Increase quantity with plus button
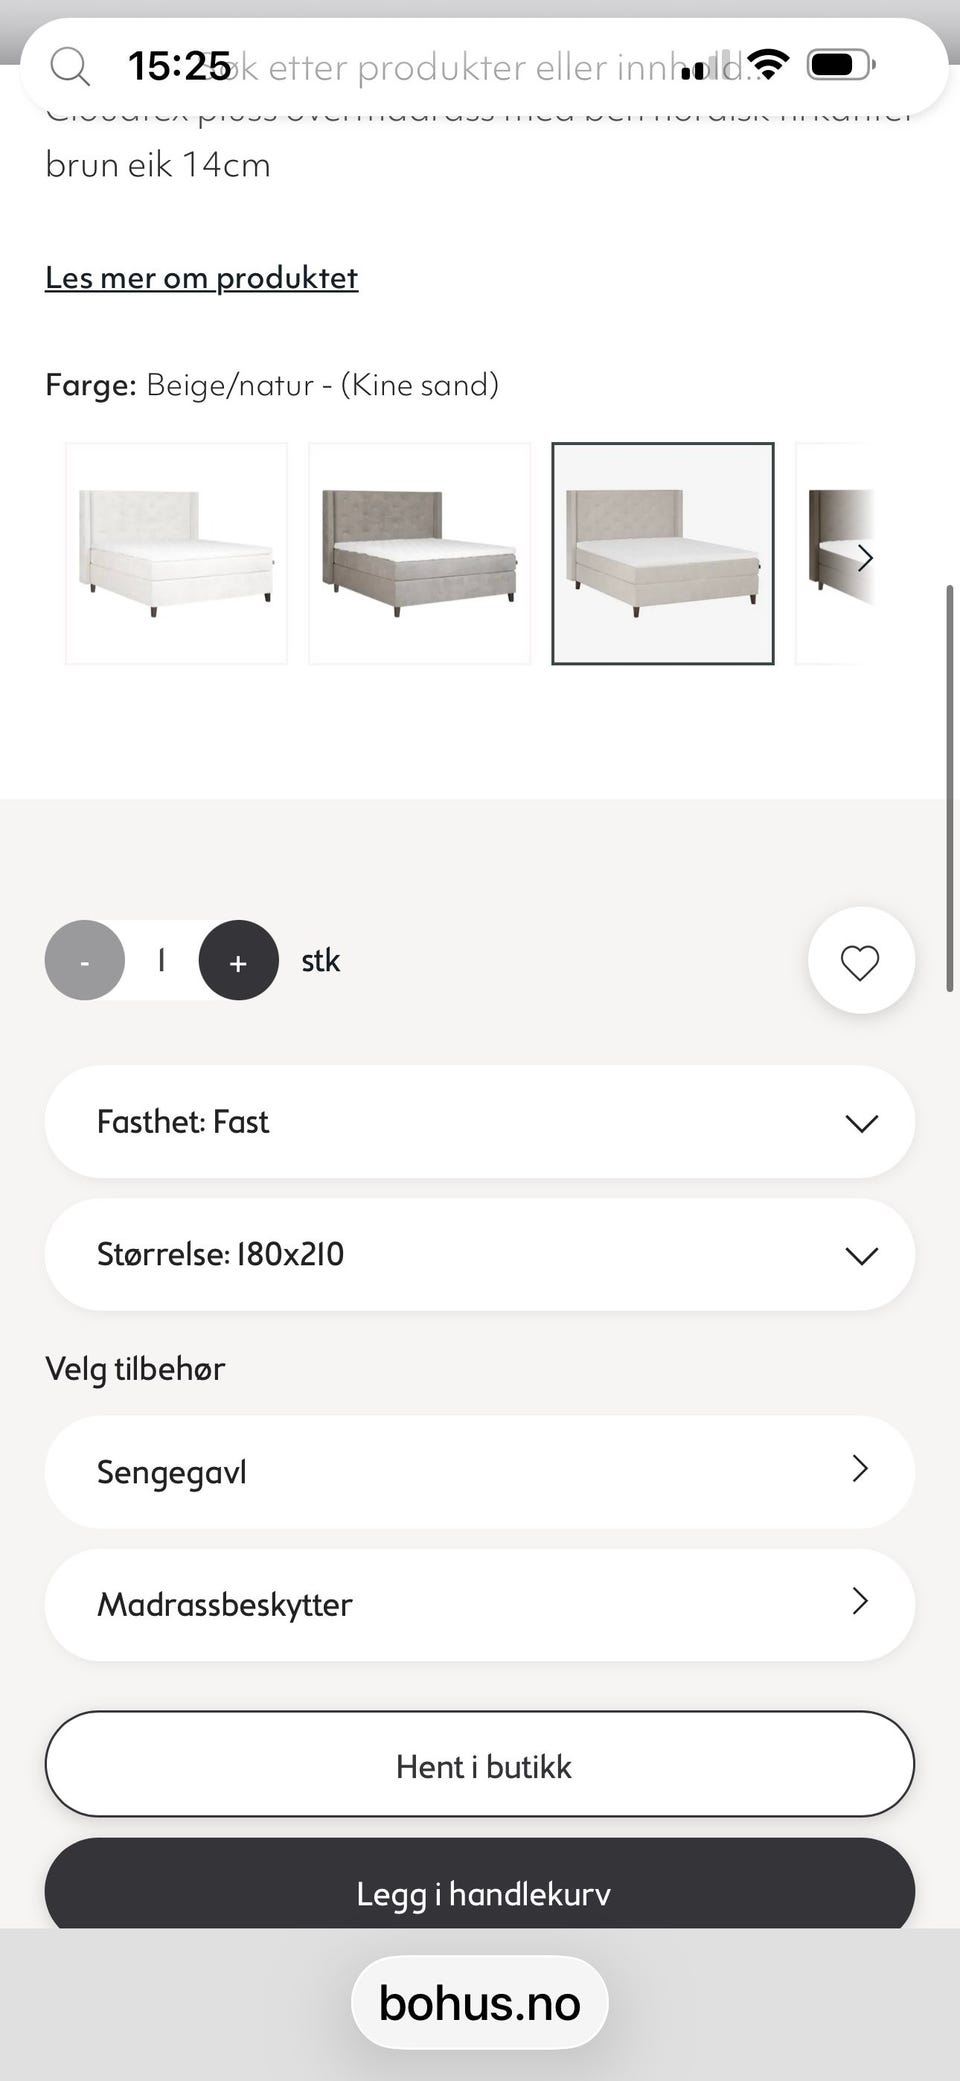 [x=238, y=961]
